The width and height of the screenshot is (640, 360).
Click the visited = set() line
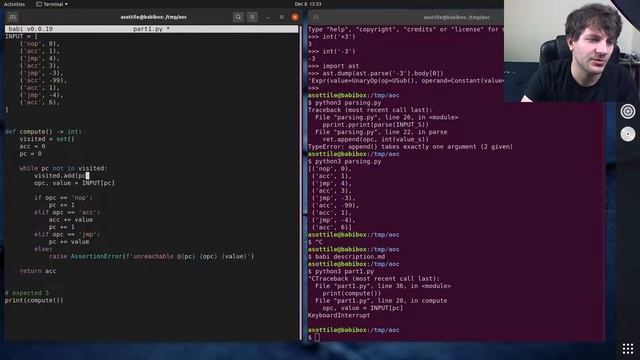point(47,139)
